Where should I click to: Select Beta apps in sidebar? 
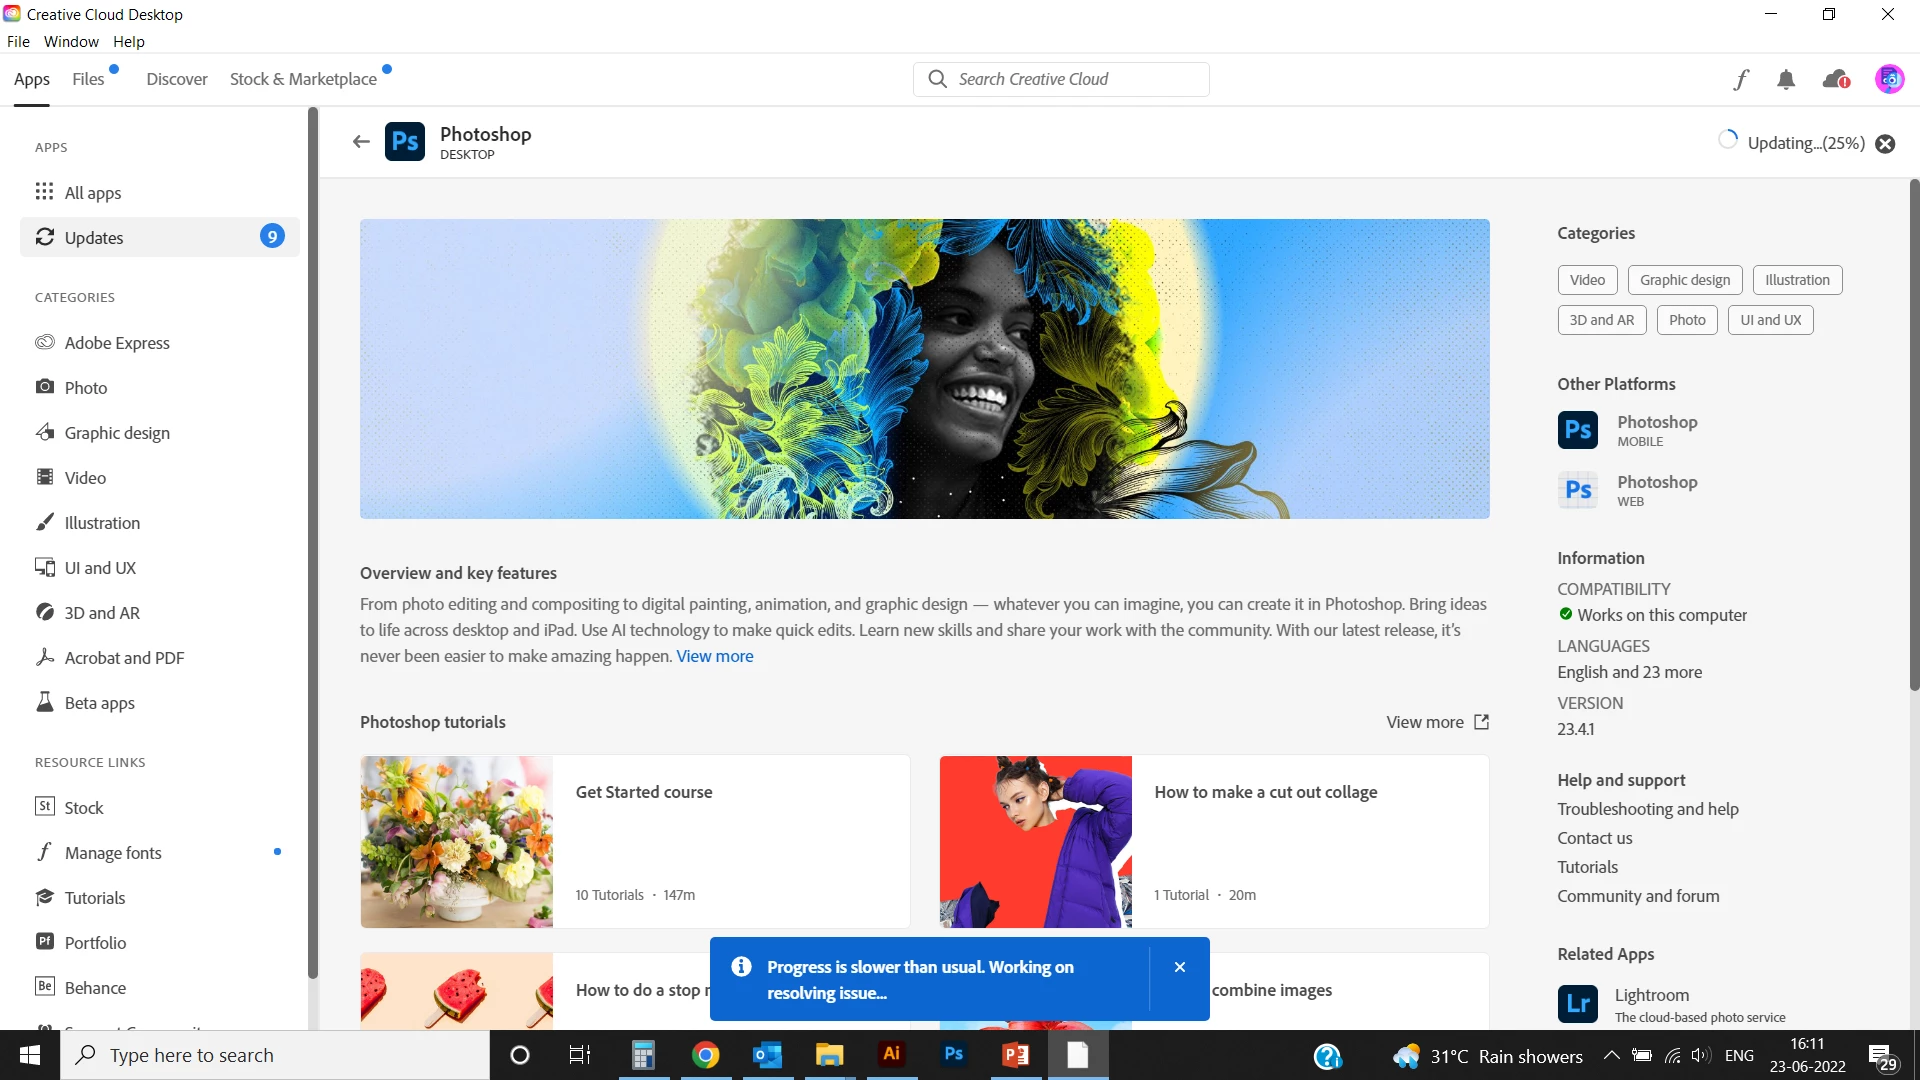[99, 703]
